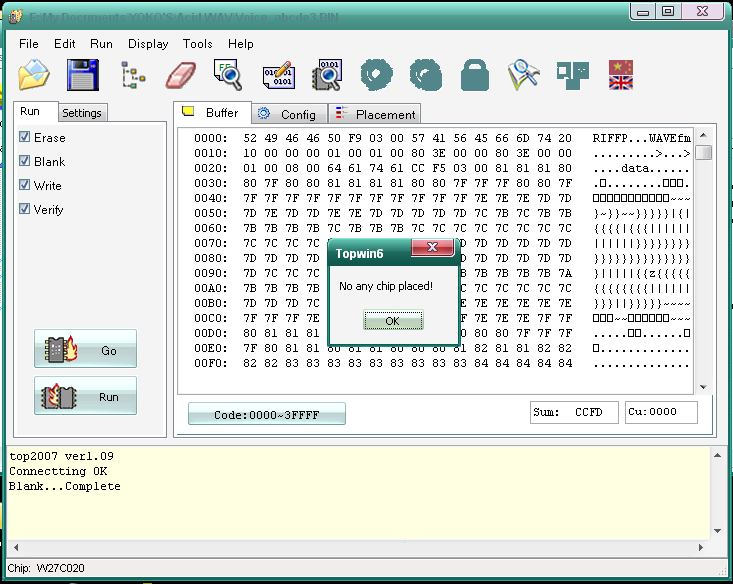Open file with the folder icon
This screenshot has height=584, width=733.
(x=34, y=75)
